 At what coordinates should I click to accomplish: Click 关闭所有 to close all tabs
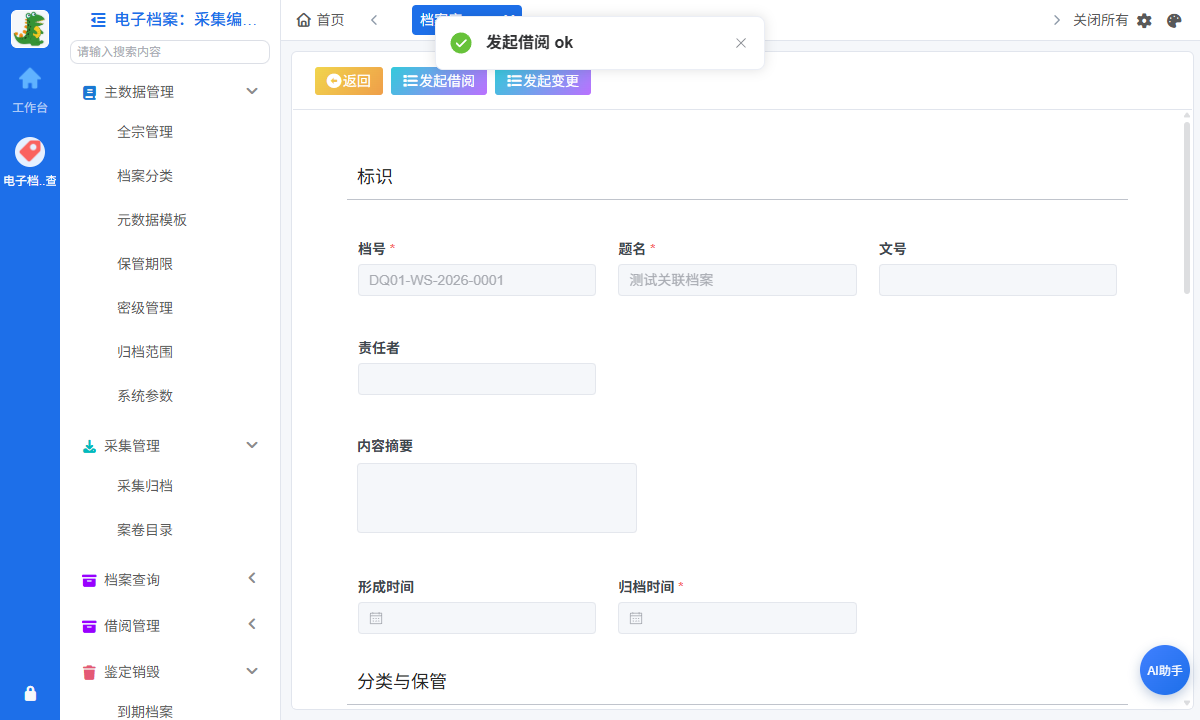click(1100, 20)
